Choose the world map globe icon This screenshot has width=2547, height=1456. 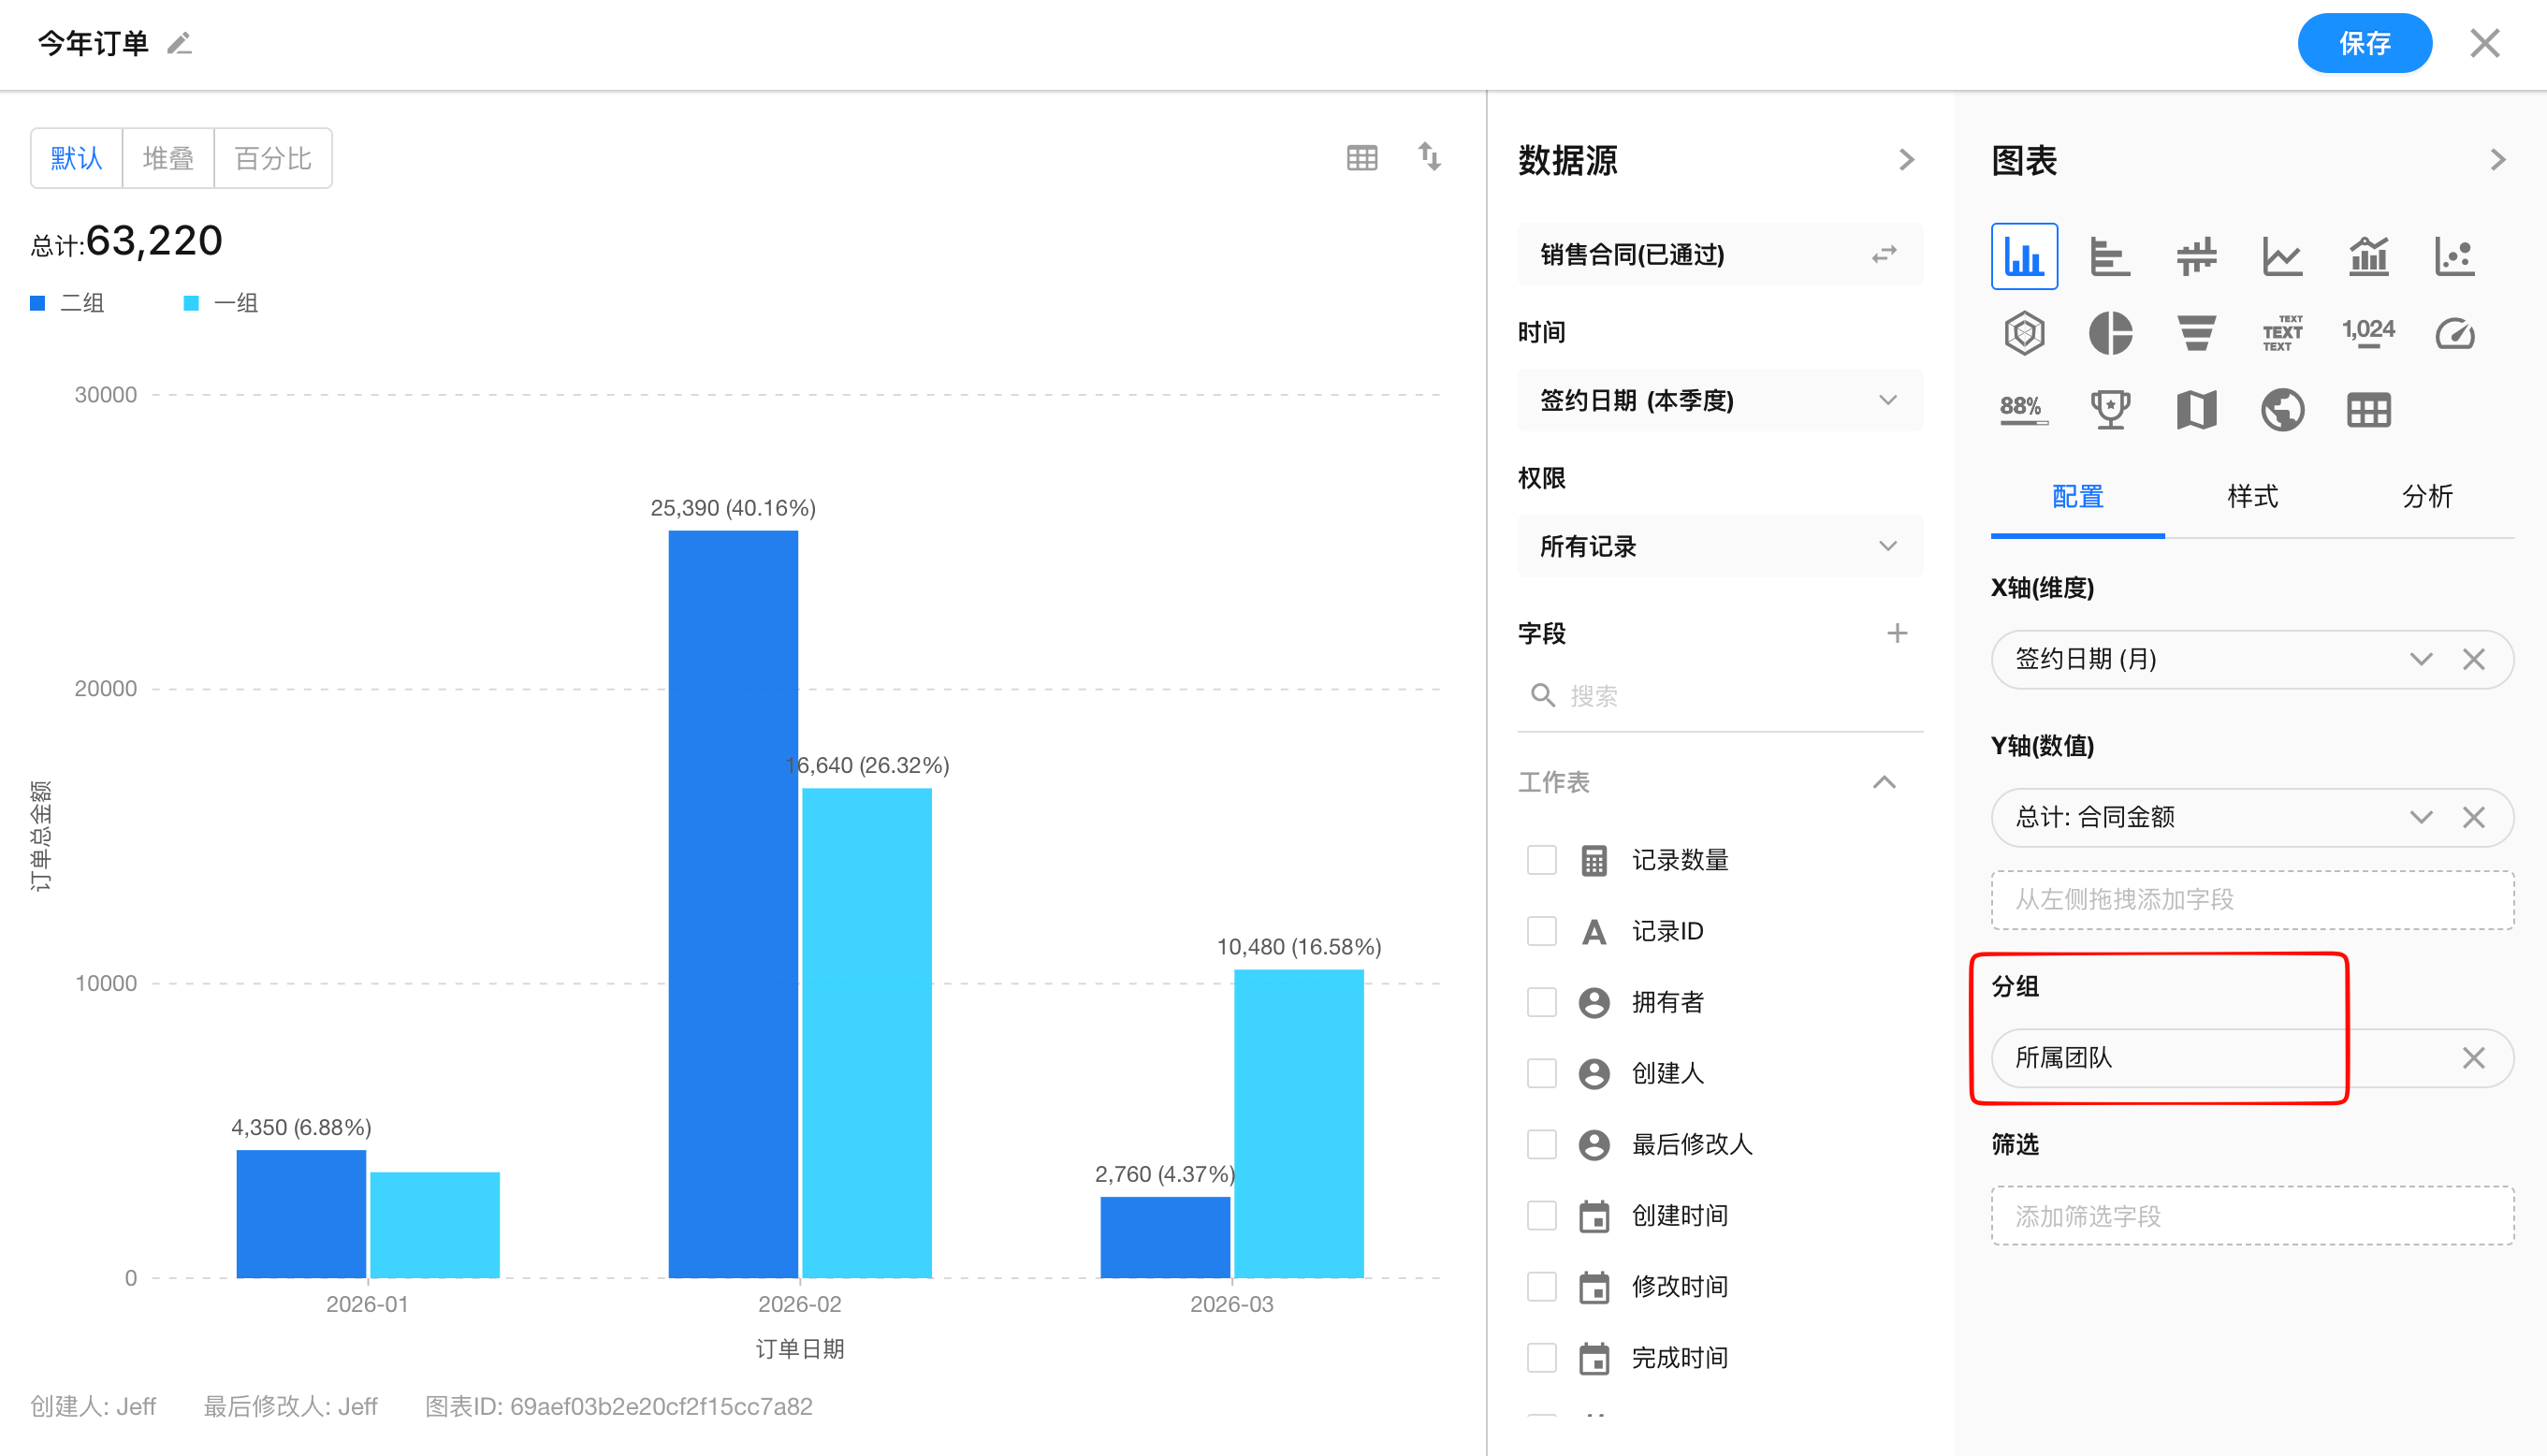click(x=2282, y=410)
